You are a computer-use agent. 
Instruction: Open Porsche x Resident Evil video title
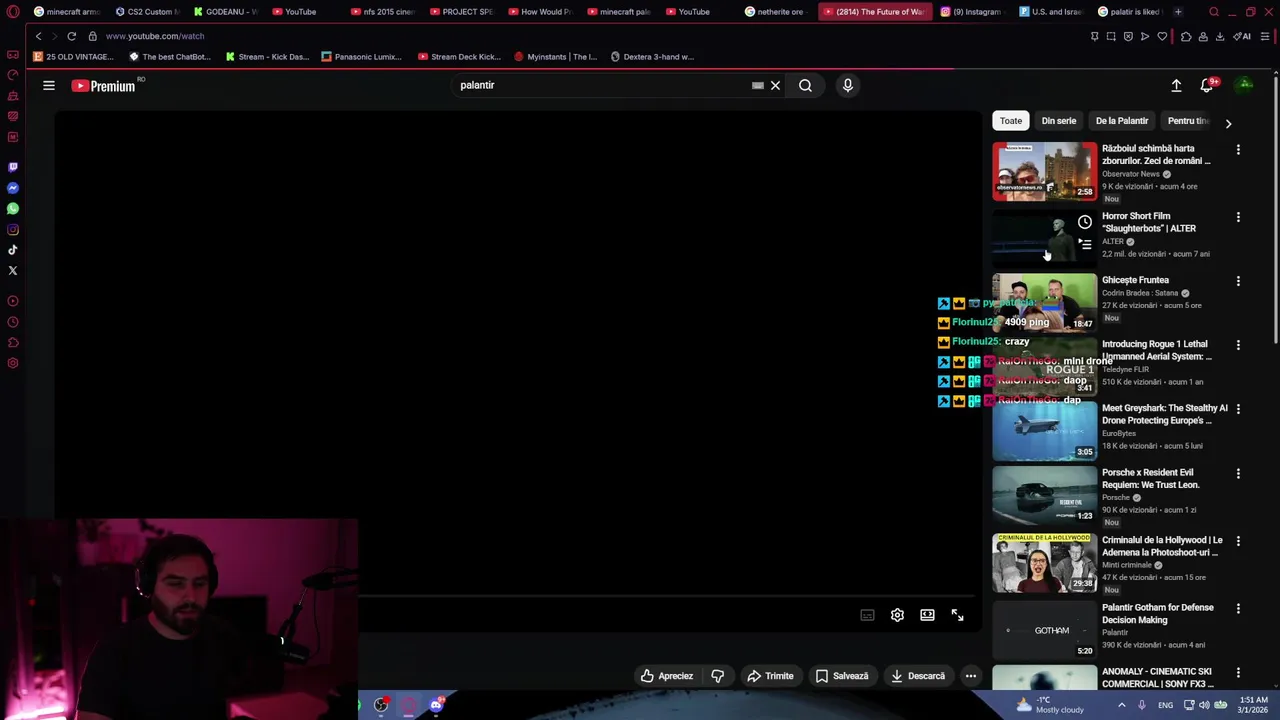tap(1150, 478)
